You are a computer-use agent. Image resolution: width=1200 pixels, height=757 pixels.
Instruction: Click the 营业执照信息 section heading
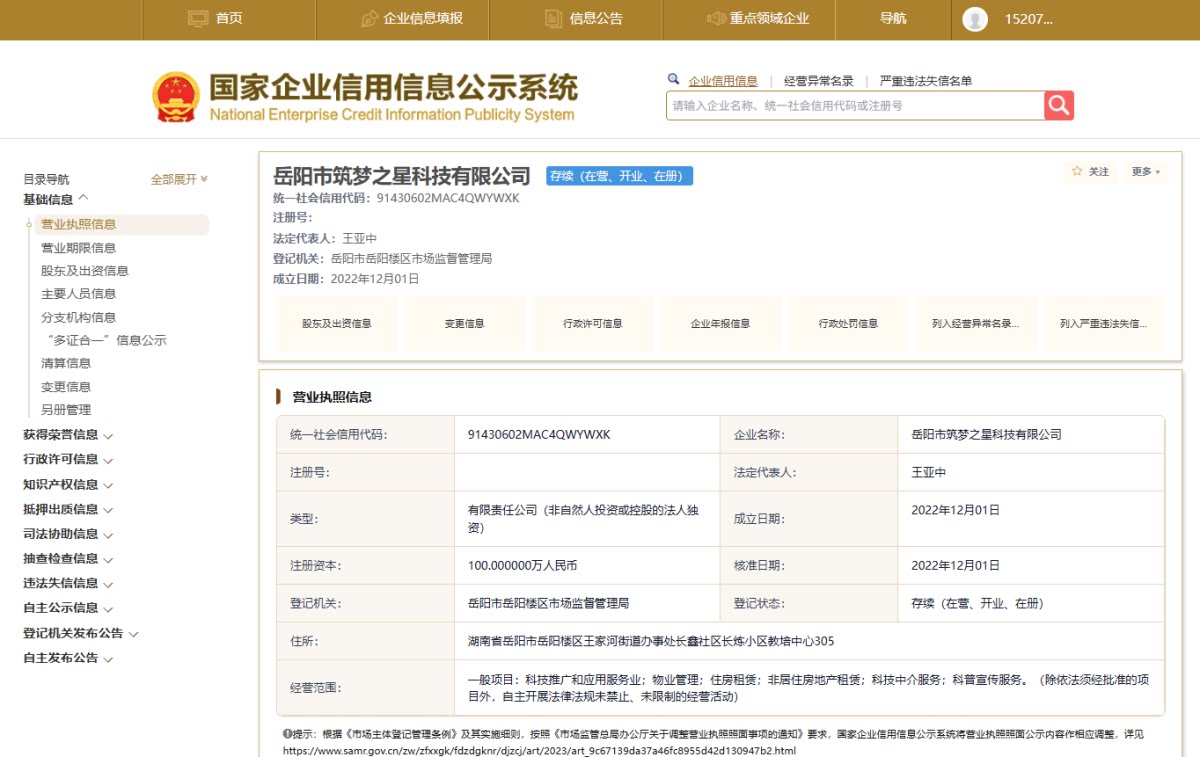(332, 397)
